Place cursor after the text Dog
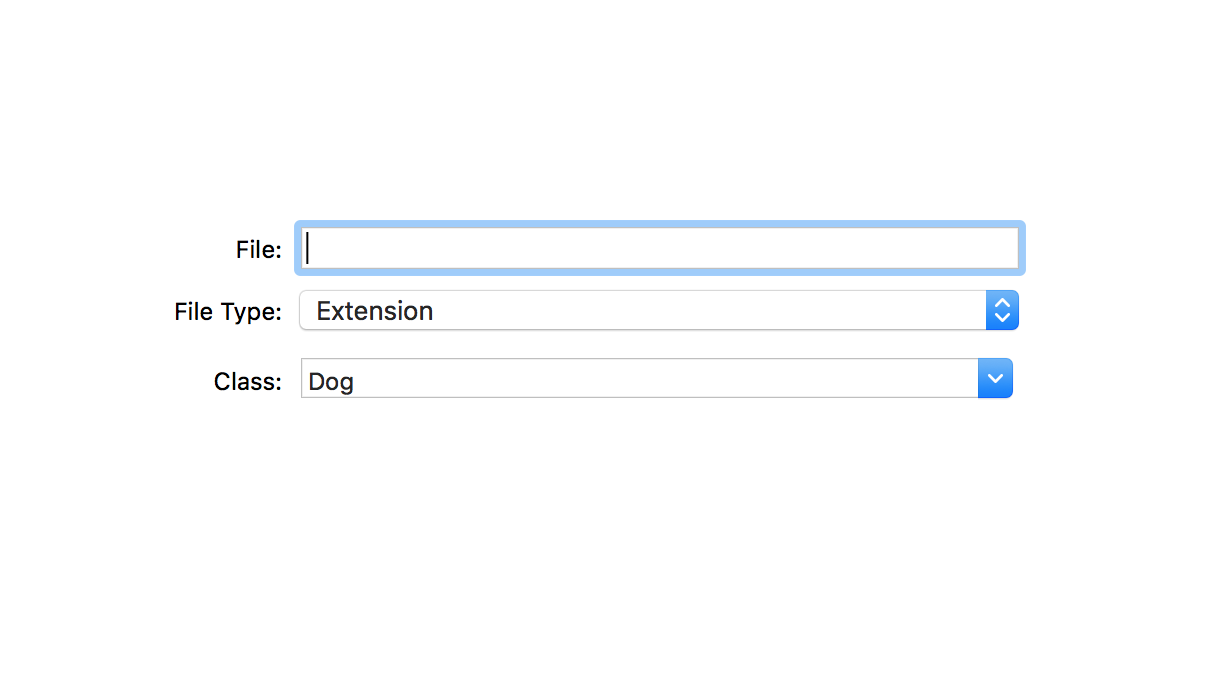 356,381
